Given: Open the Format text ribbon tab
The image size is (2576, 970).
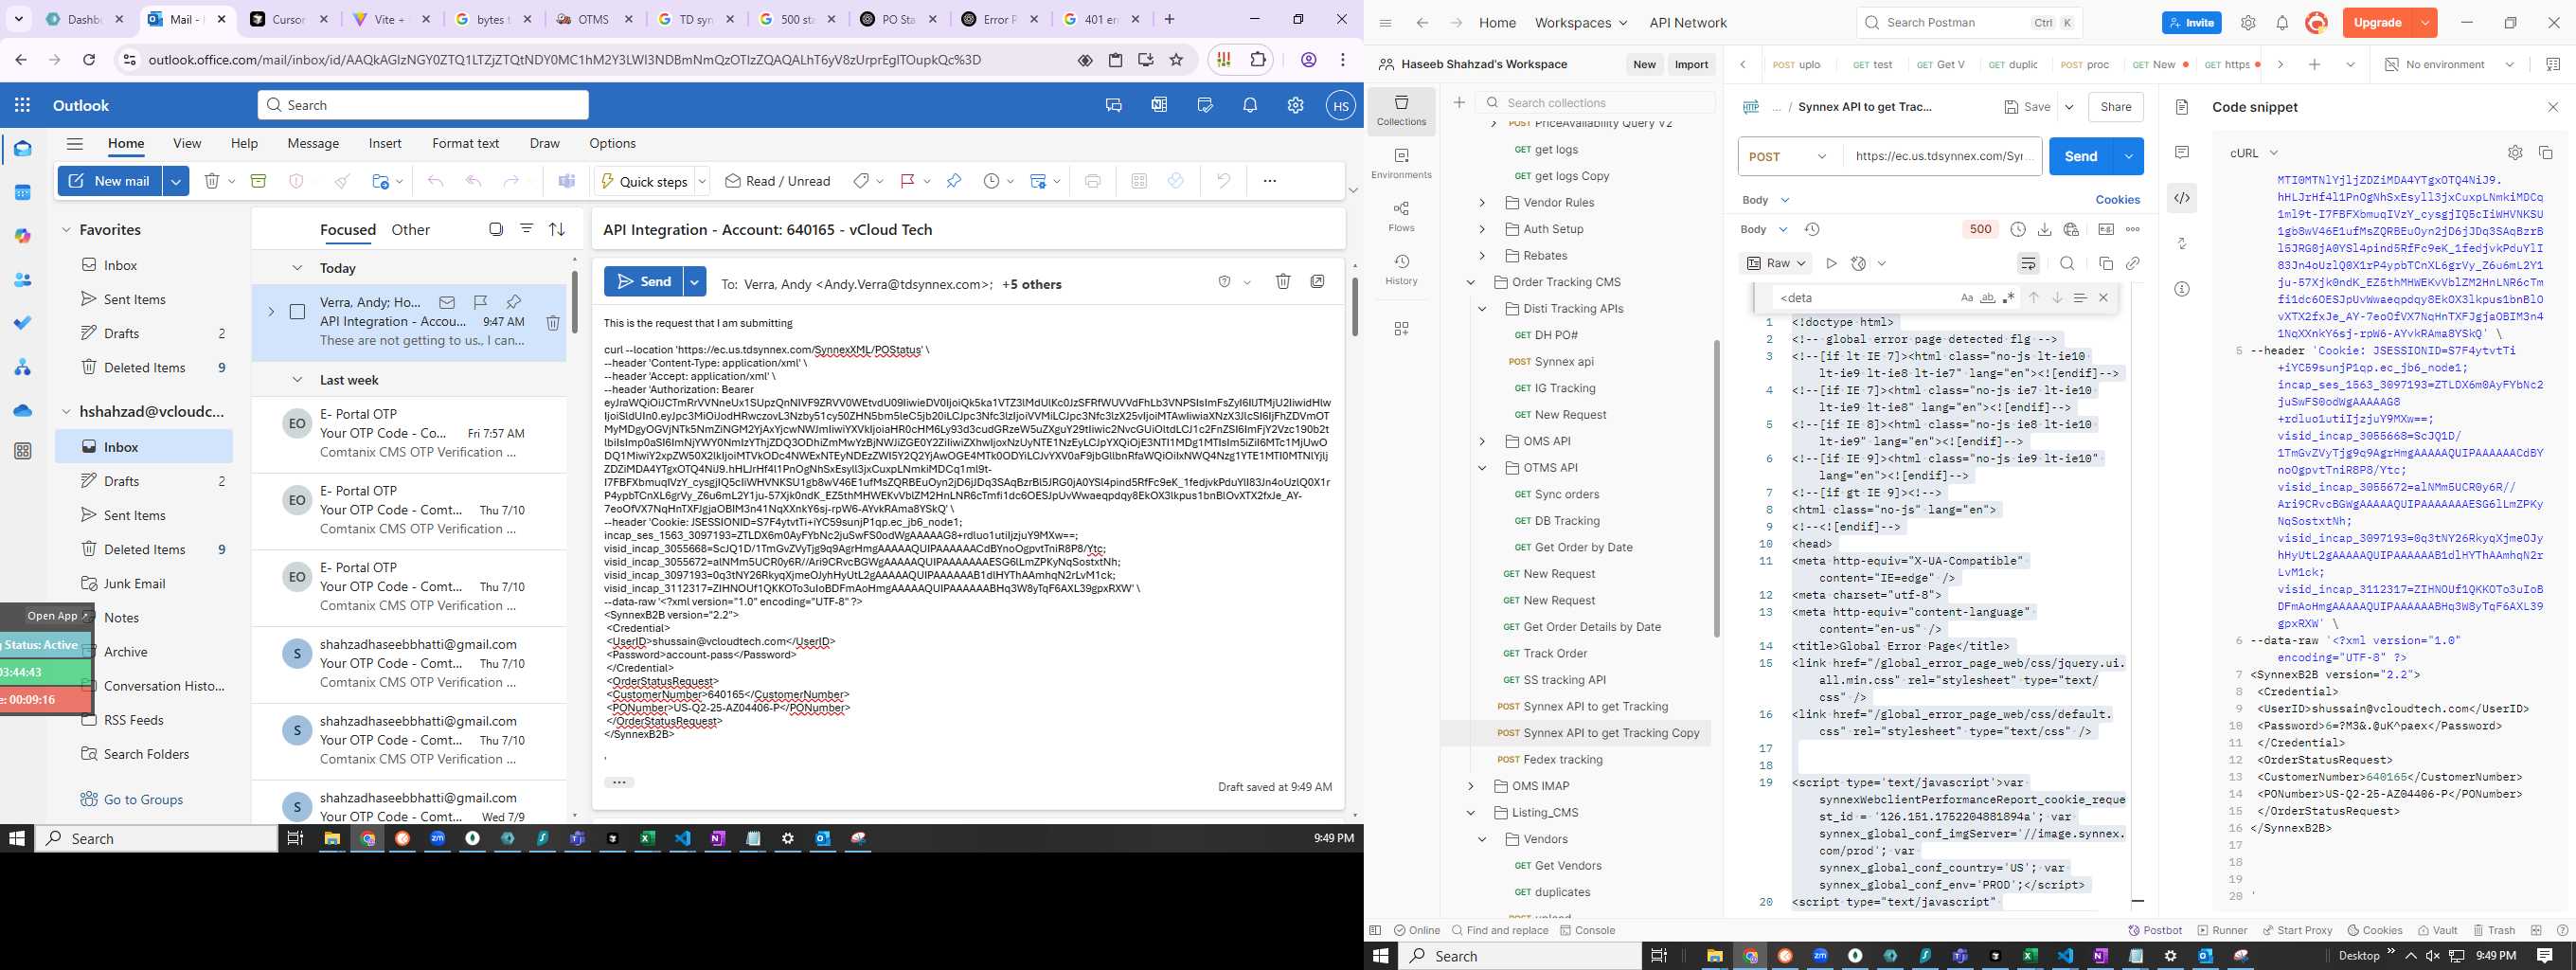Looking at the screenshot, I should pyautogui.click(x=465, y=143).
